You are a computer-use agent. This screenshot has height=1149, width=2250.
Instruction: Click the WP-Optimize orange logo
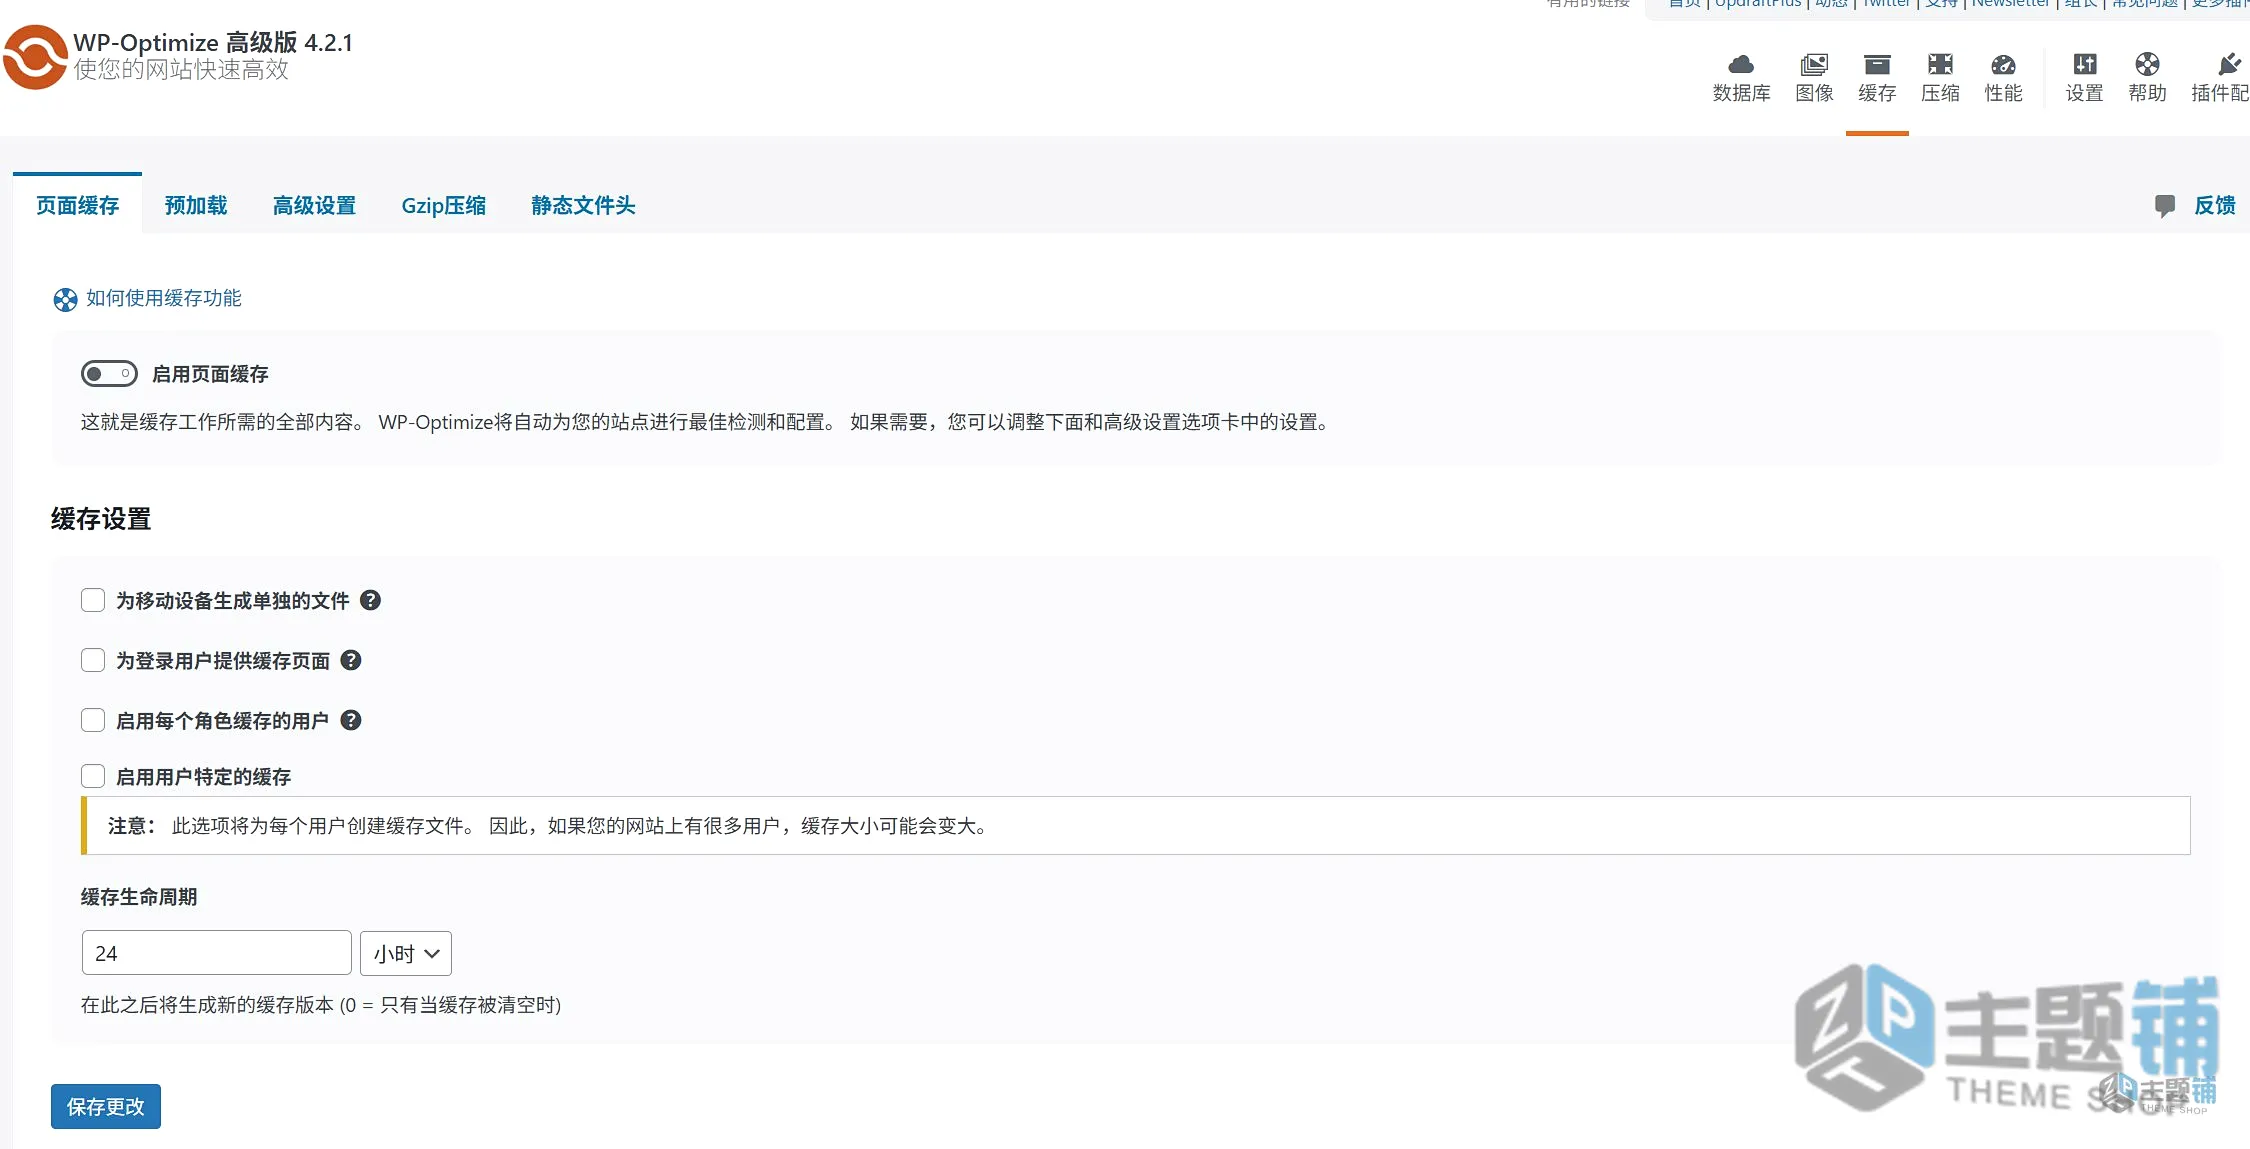35,57
